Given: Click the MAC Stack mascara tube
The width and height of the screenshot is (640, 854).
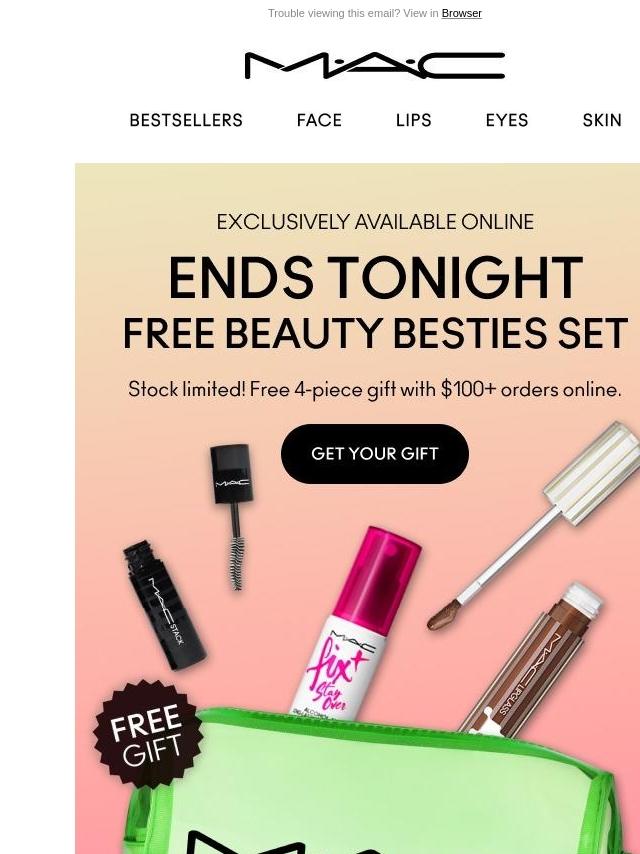Looking at the screenshot, I should click(x=163, y=605).
